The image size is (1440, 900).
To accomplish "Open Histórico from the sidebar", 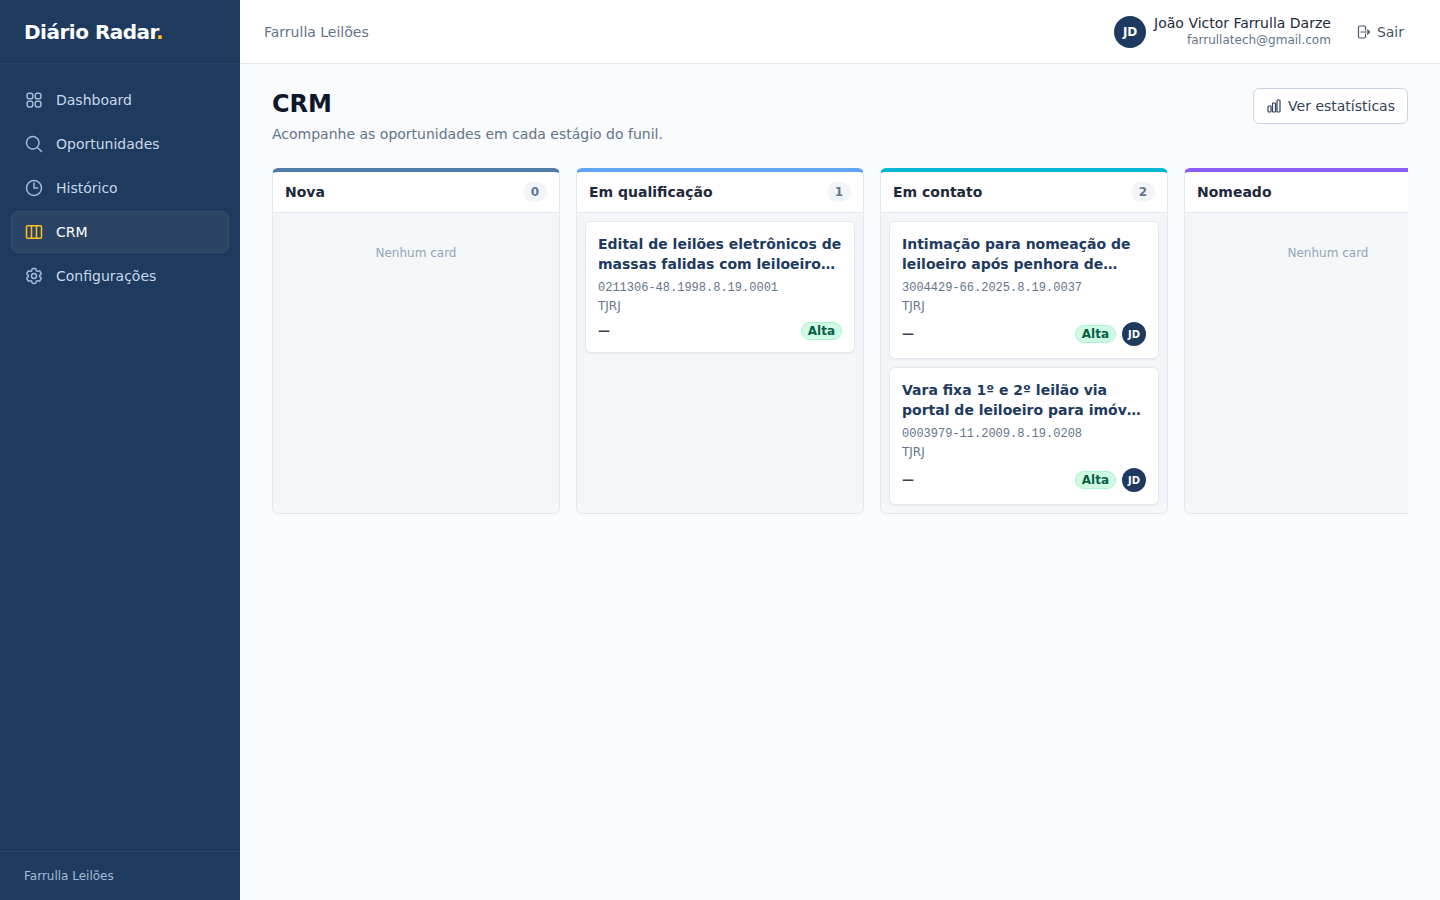I will click(120, 188).
